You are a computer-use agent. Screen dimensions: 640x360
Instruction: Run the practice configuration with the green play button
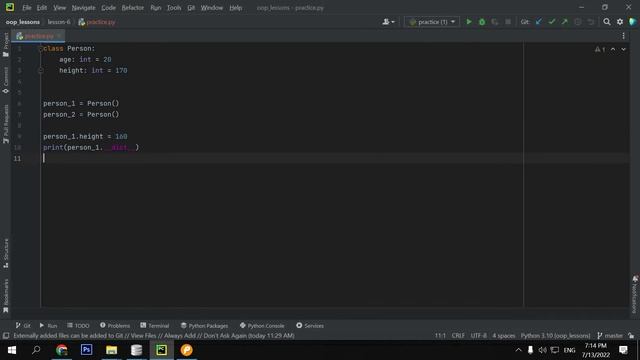point(469,22)
